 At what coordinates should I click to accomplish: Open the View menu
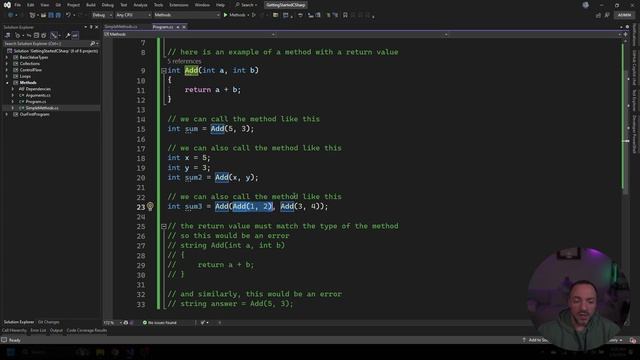coord(44,5)
